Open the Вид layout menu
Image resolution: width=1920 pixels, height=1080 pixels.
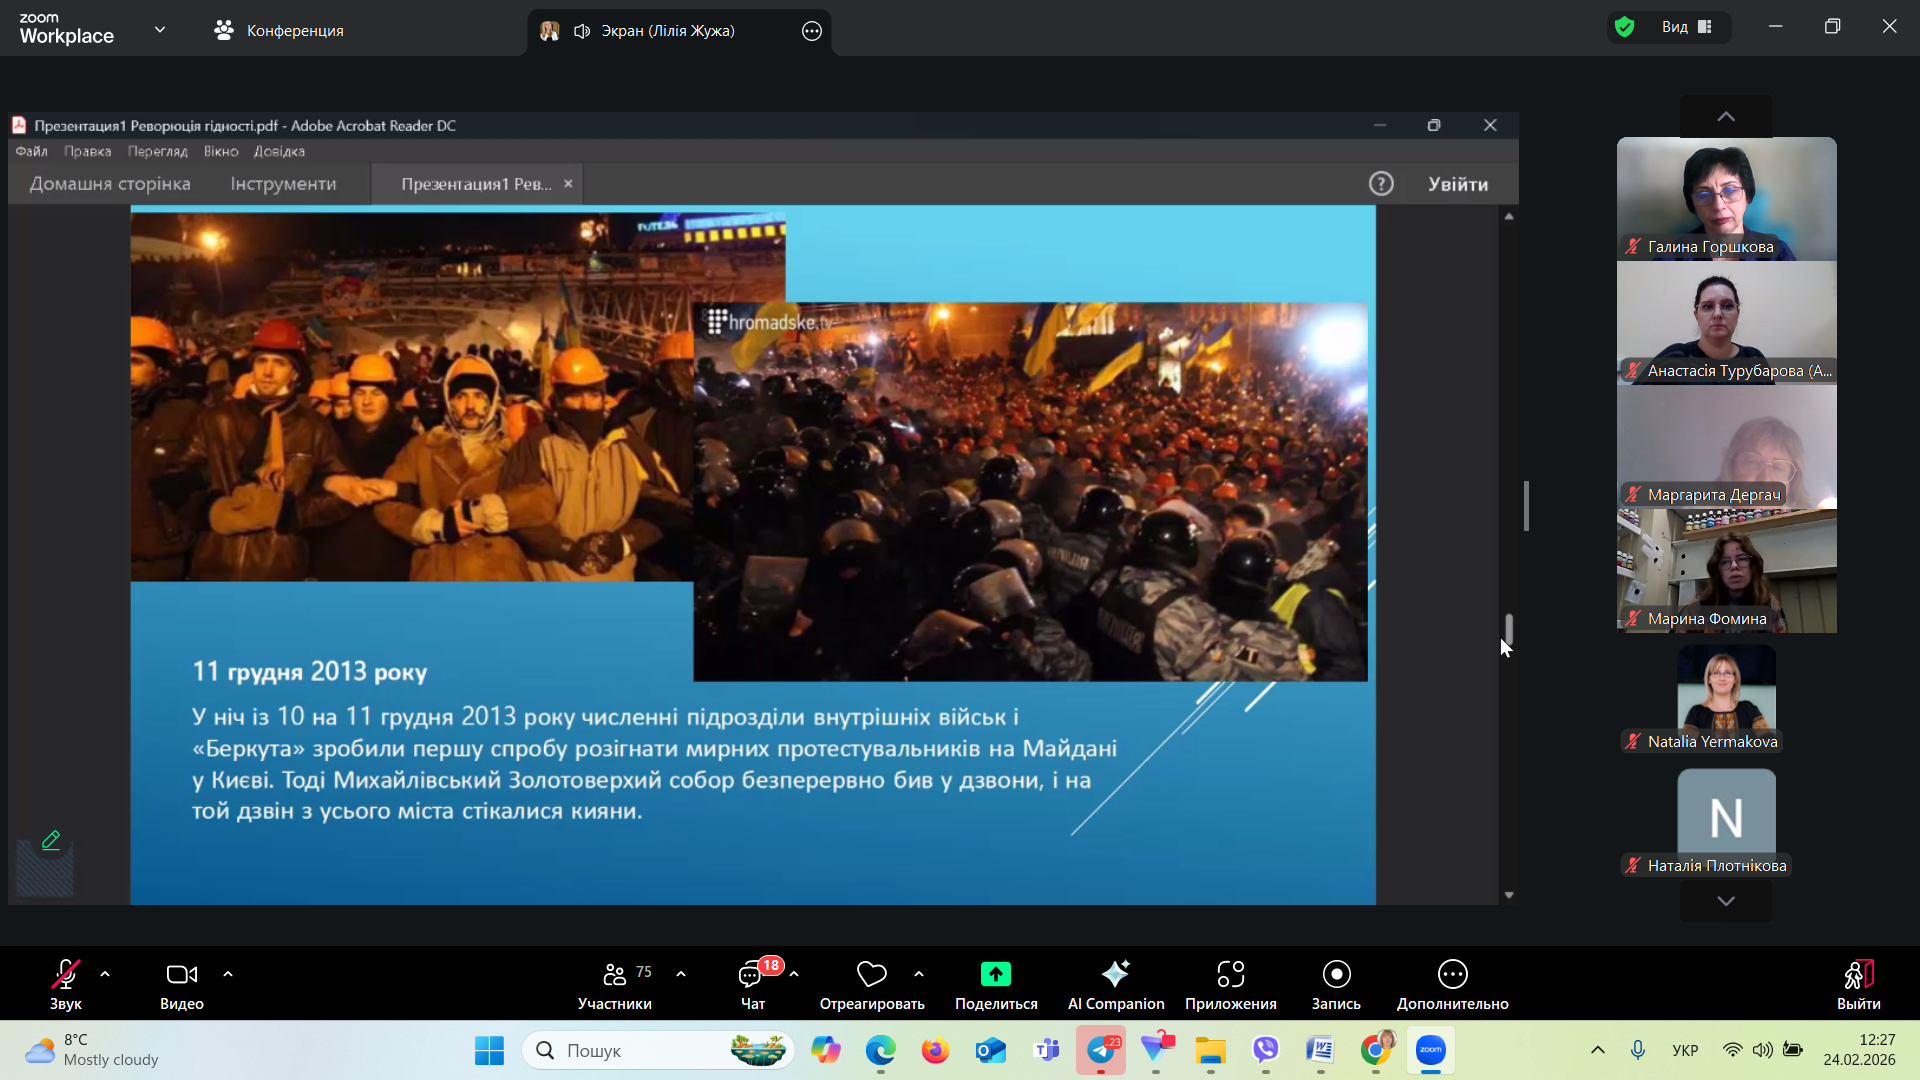pyautogui.click(x=1687, y=27)
